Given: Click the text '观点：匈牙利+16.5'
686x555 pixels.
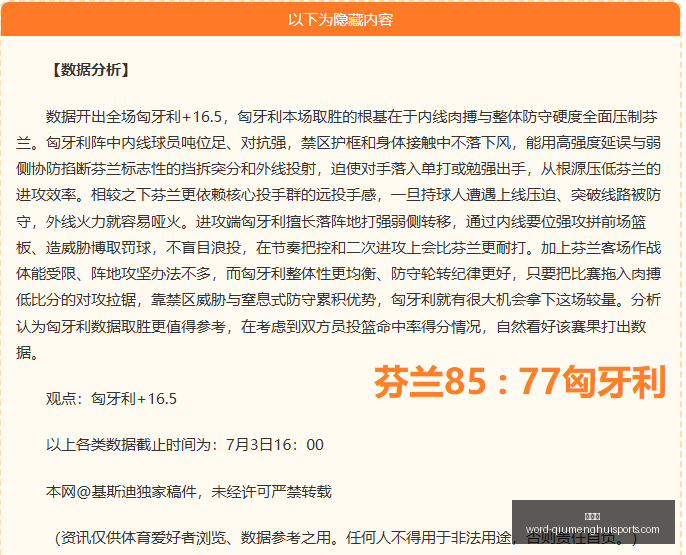Looking at the screenshot, I should point(111,399).
